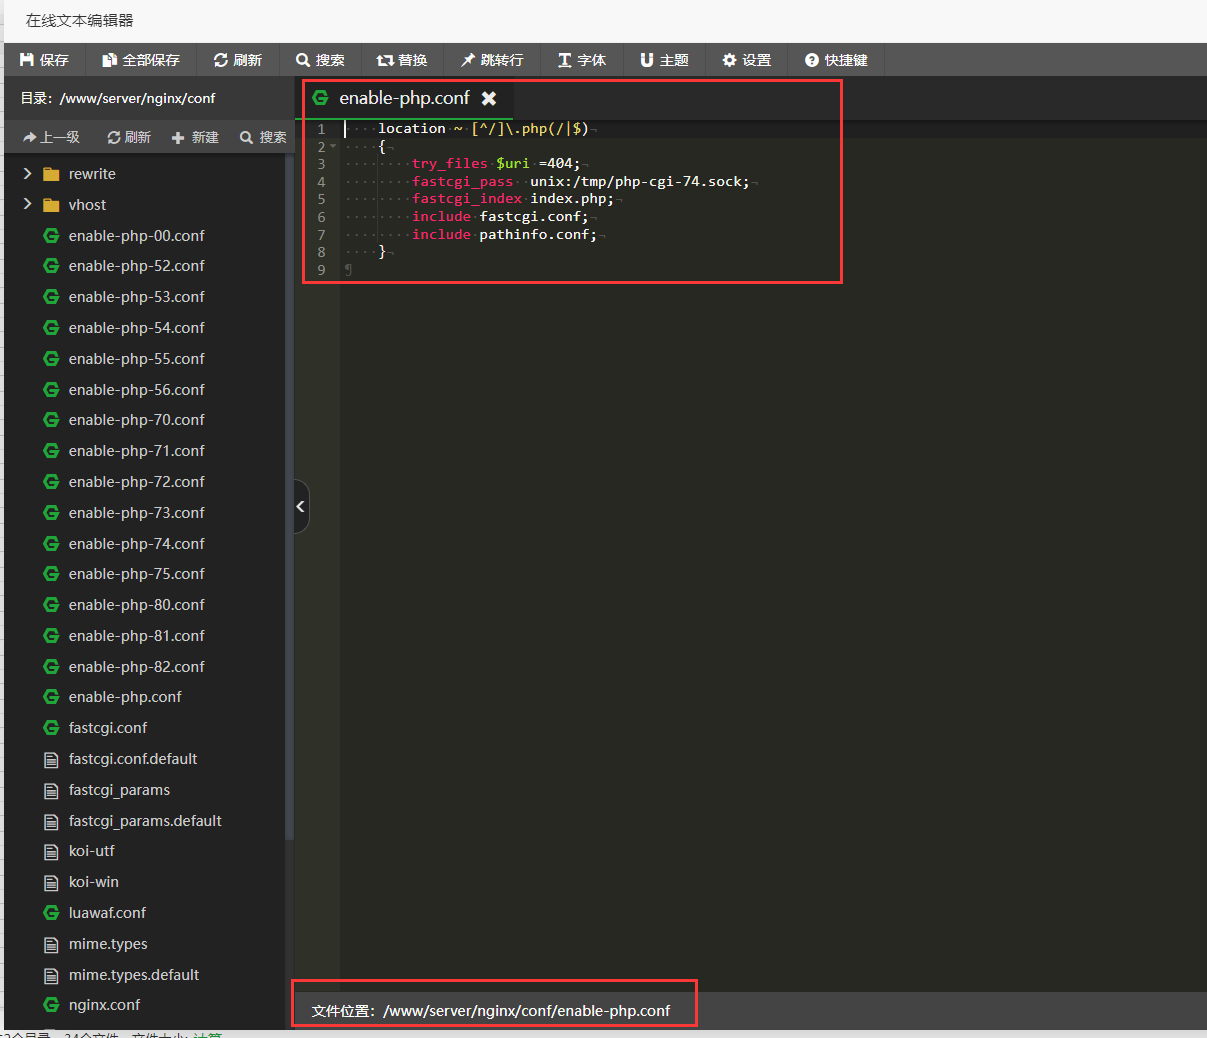Fold the code block at line 2
1207x1038 pixels.
[x=333, y=147]
